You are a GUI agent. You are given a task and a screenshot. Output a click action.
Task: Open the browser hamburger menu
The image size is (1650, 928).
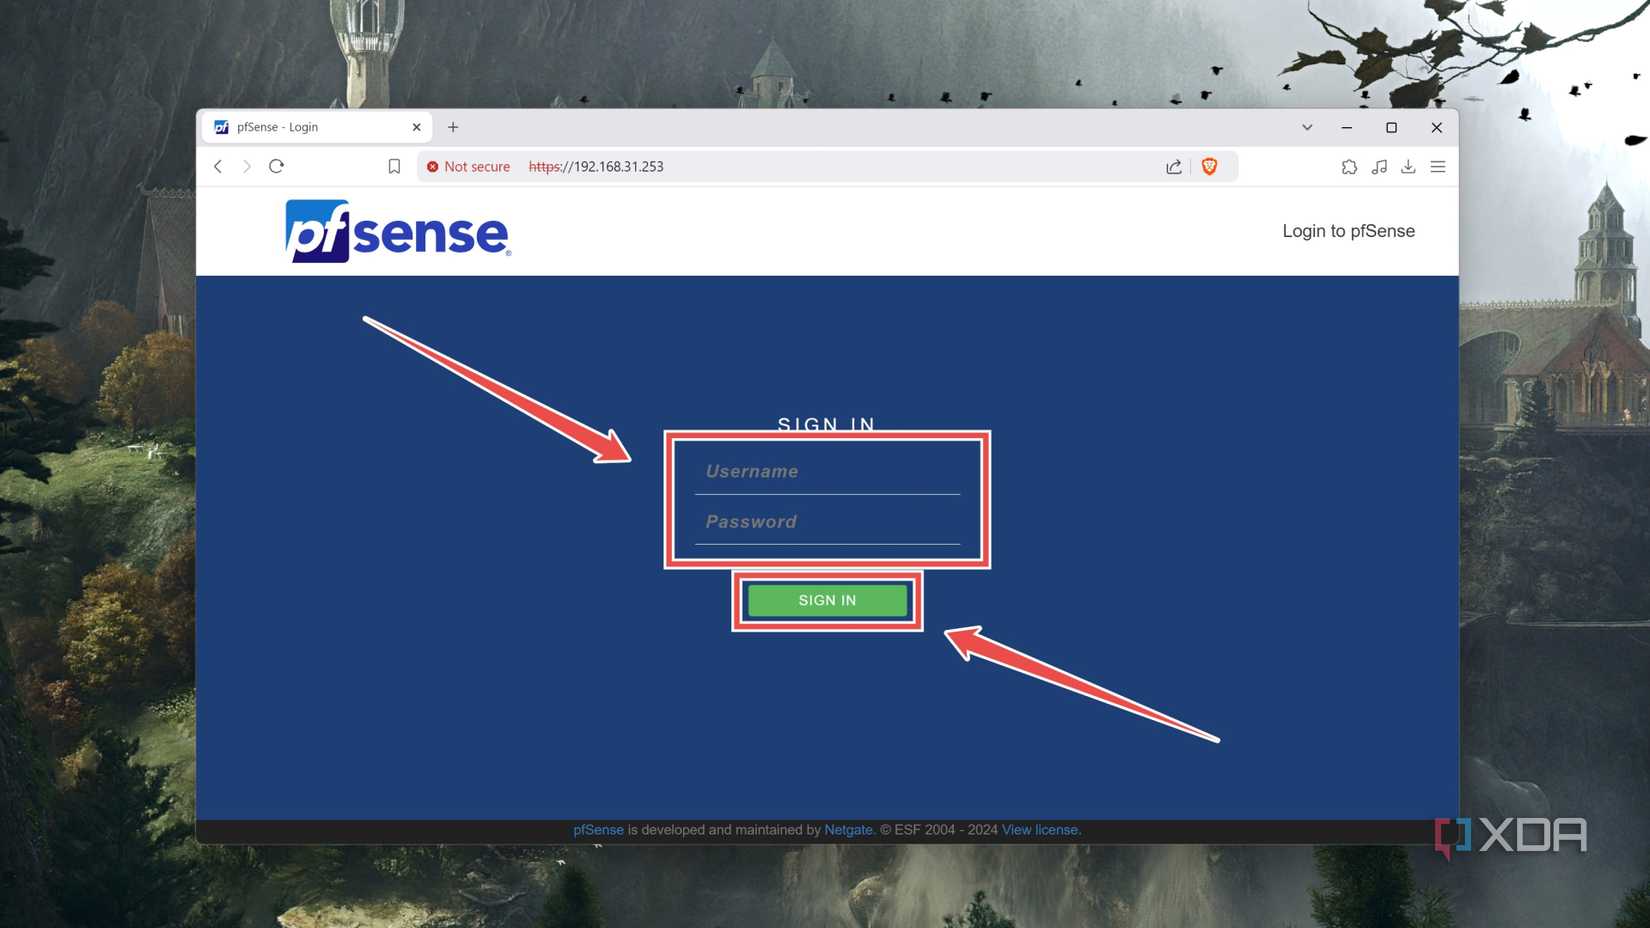(1438, 167)
